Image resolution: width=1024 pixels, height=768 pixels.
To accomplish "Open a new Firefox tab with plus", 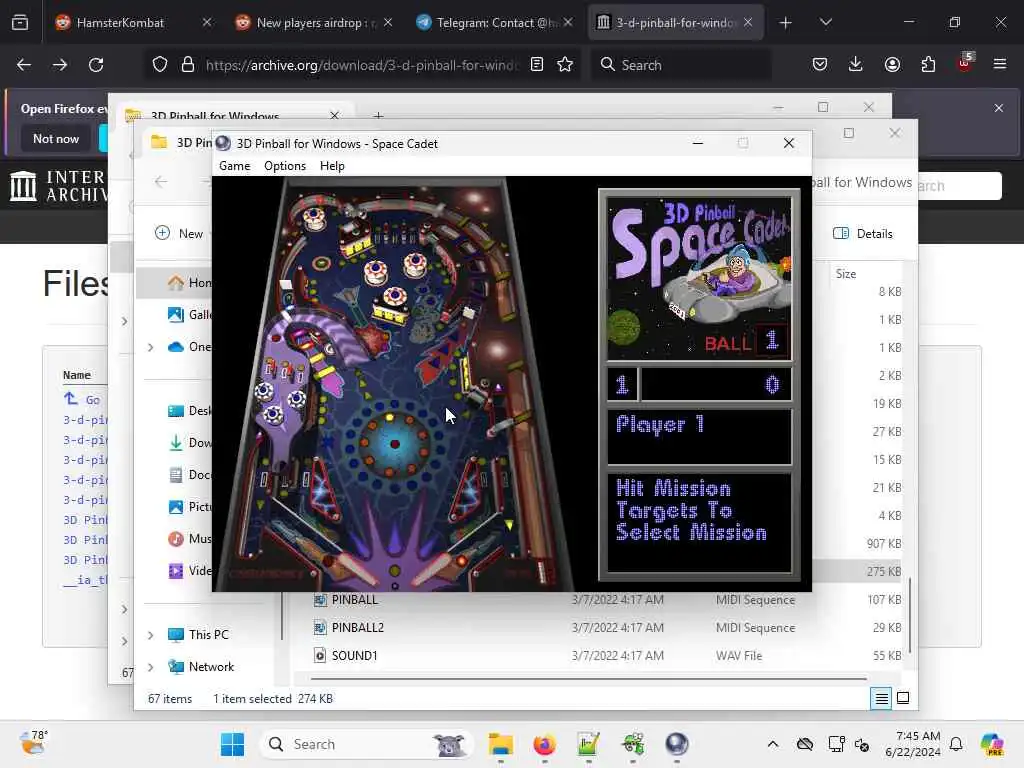I will tap(786, 23).
